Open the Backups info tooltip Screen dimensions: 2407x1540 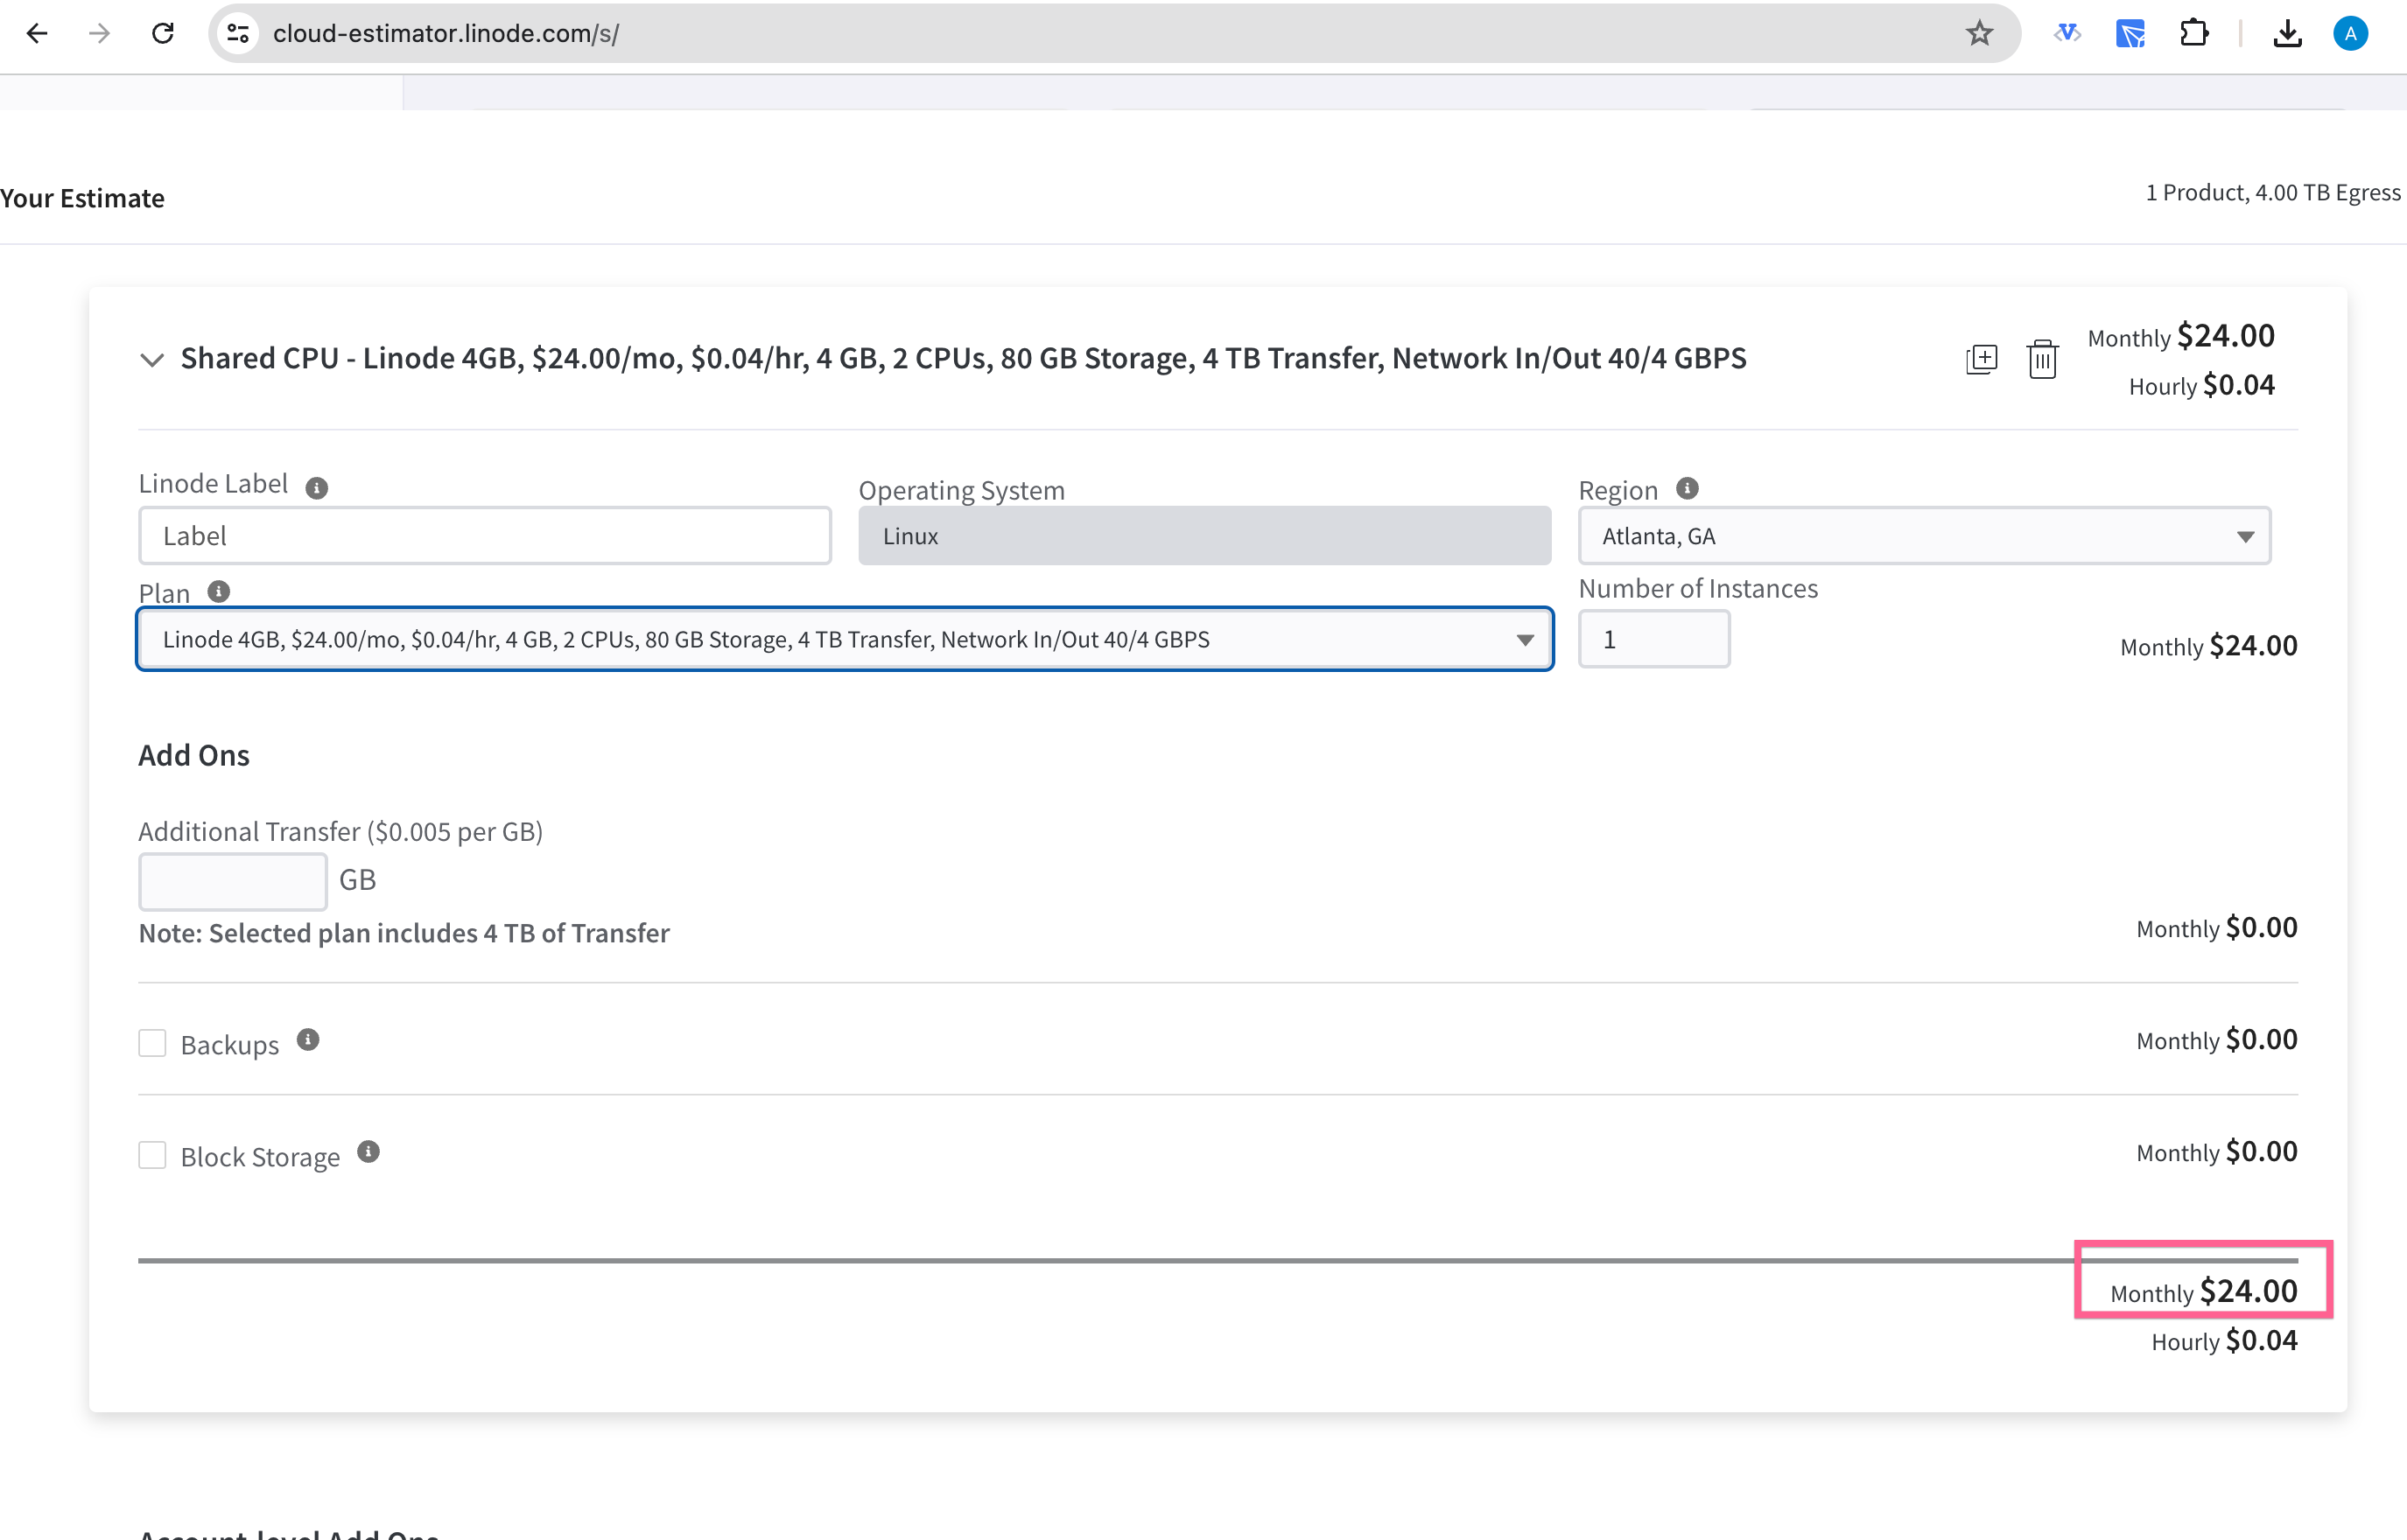pyautogui.click(x=307, y=1040)
